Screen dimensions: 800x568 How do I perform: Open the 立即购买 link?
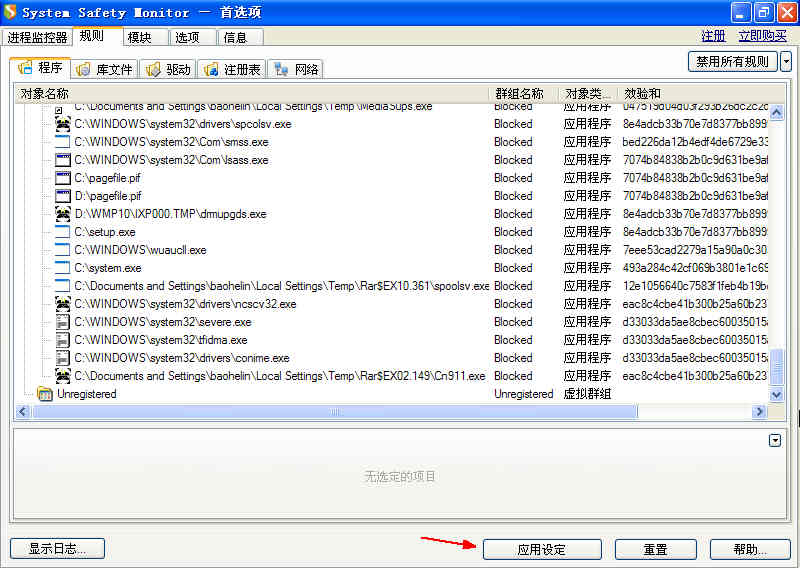tap(763, 36)
